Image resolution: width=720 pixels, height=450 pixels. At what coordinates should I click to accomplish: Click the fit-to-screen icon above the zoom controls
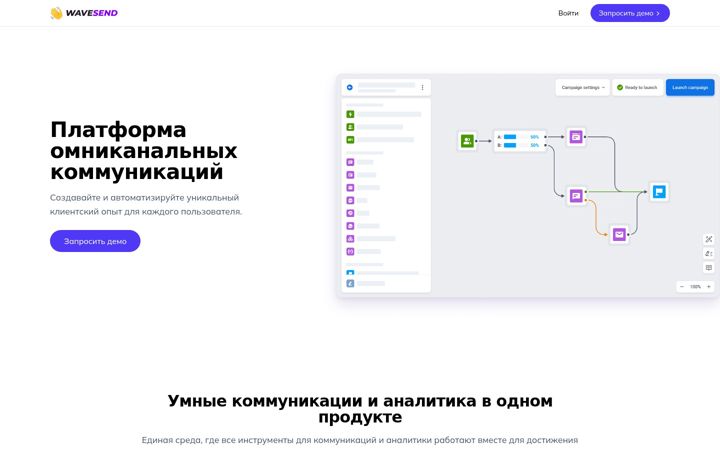pyautogui.click(x=709, y=239)
